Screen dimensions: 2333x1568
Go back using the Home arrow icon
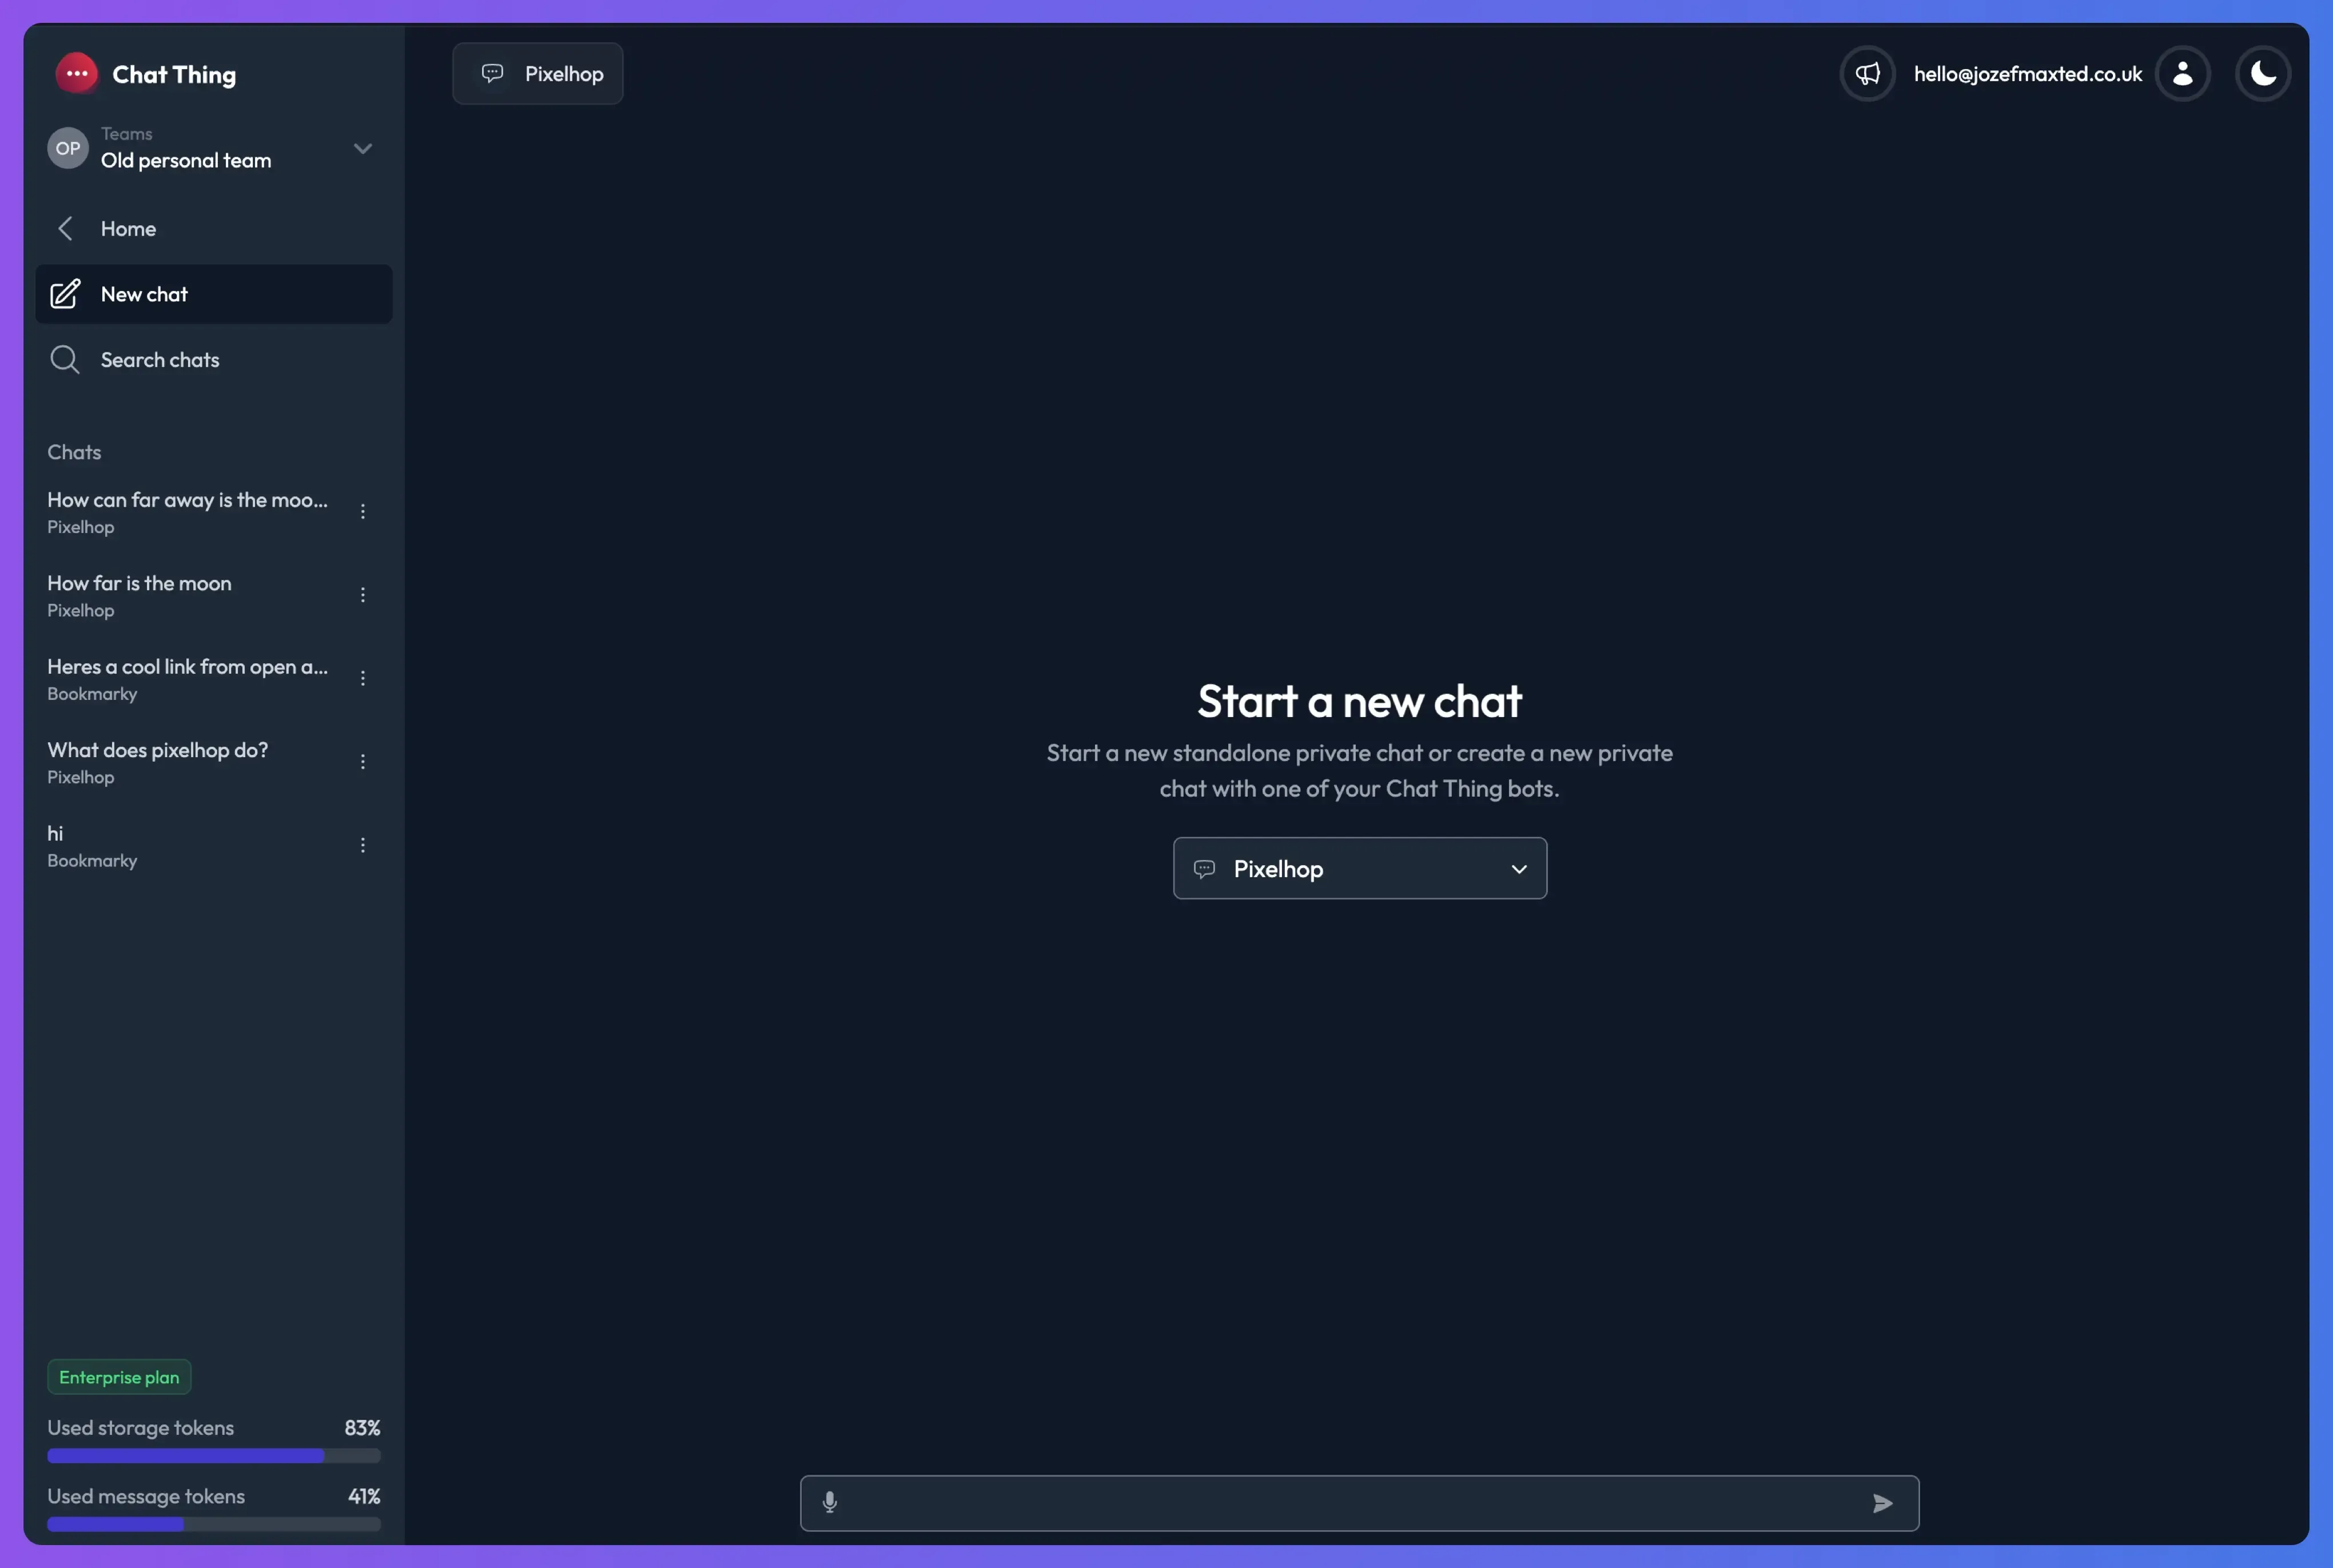(65, 228)
